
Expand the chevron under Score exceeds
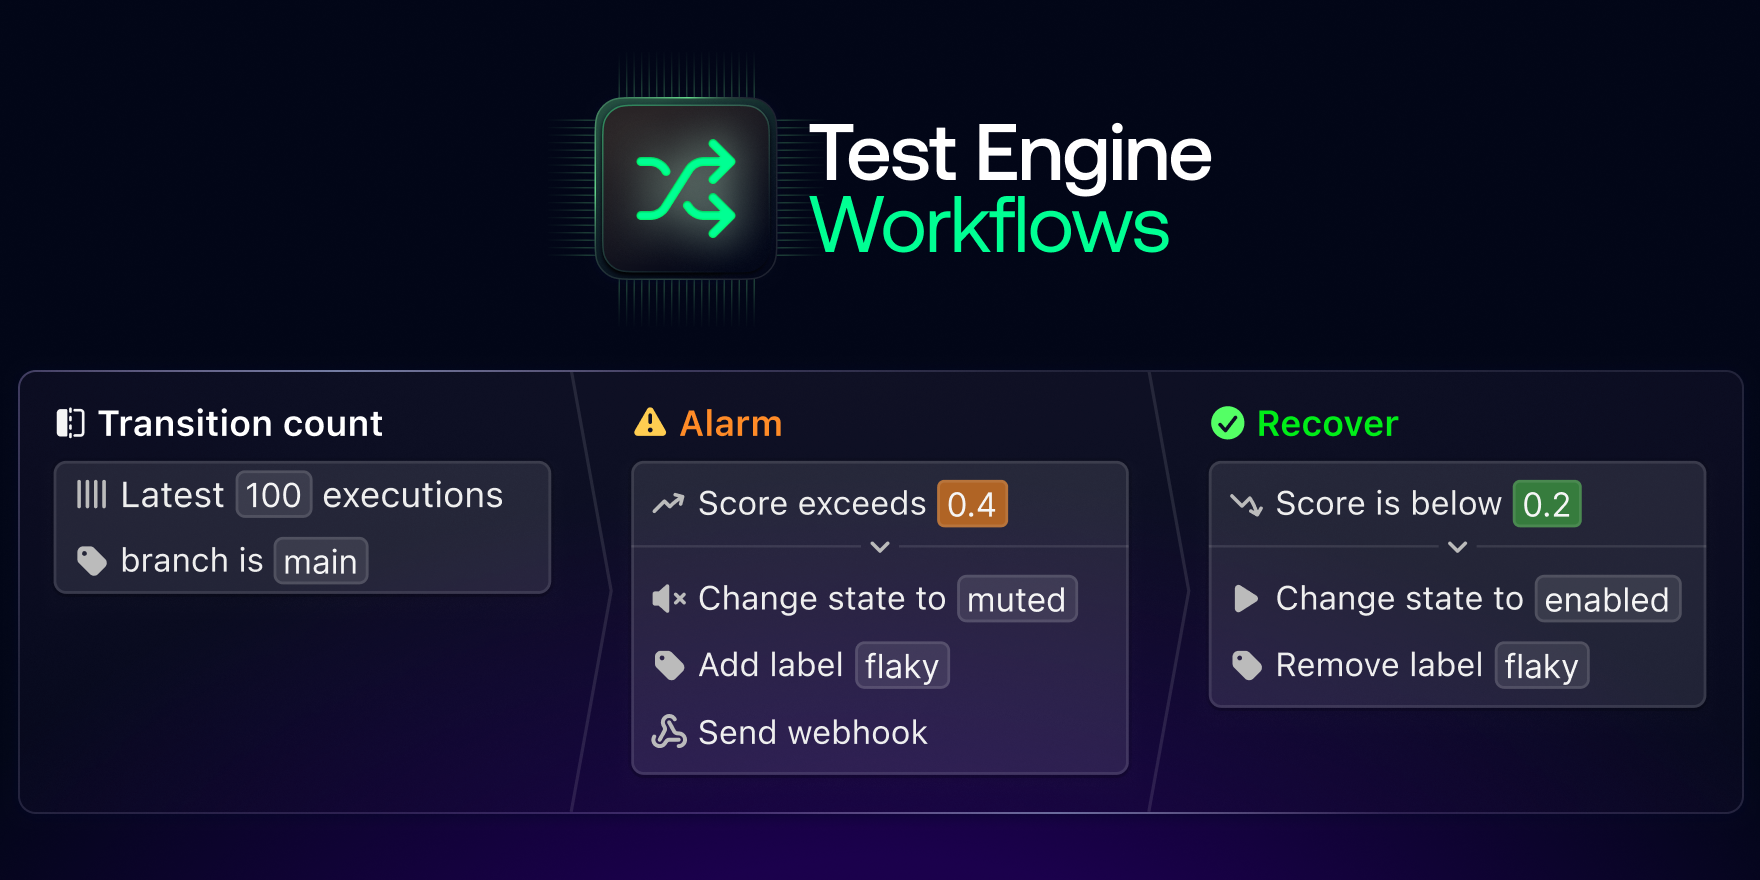(880, 547)
